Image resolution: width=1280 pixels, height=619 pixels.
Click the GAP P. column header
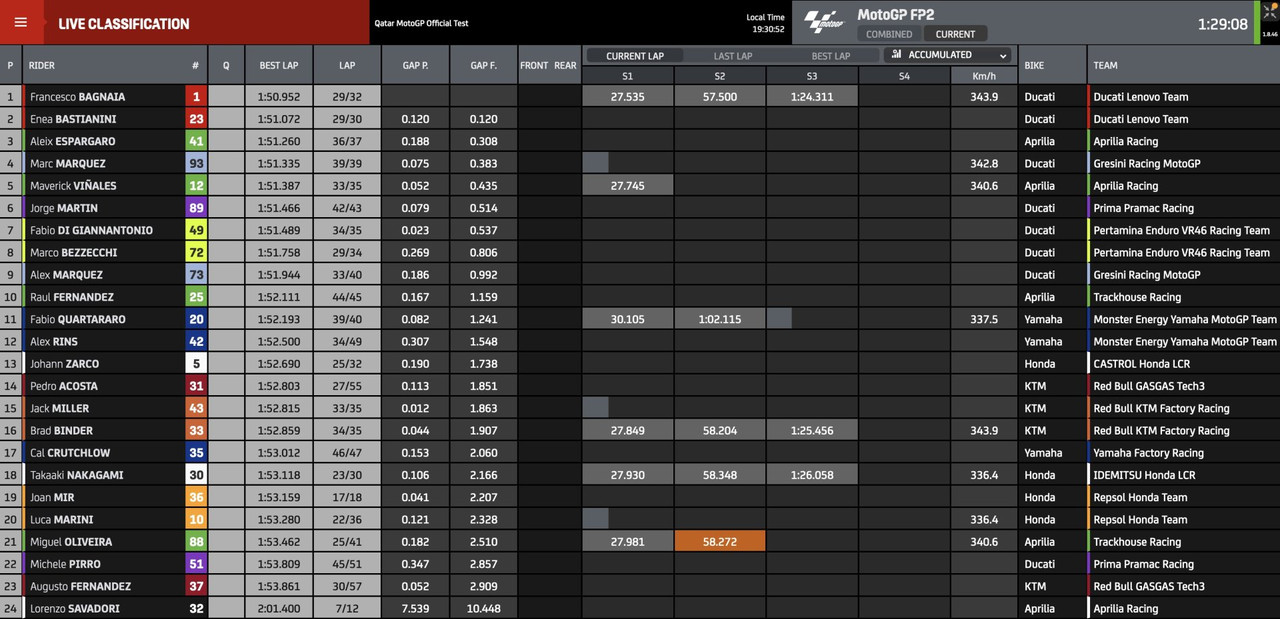tap(415, 65)
